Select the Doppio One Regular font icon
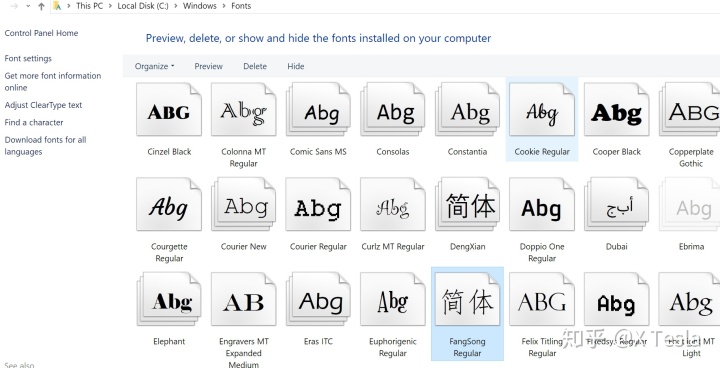 point(542,204)
